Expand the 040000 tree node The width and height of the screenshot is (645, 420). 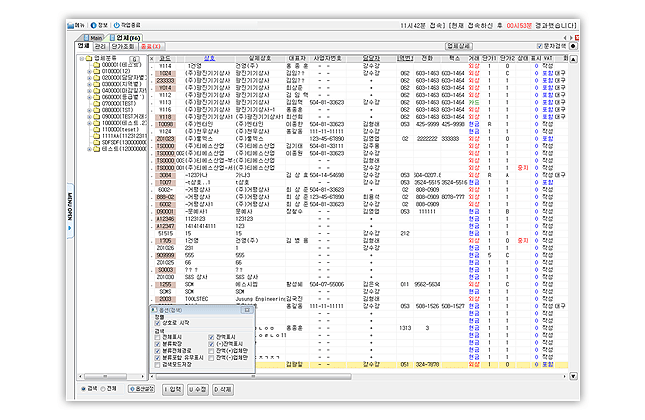[89, 90]
